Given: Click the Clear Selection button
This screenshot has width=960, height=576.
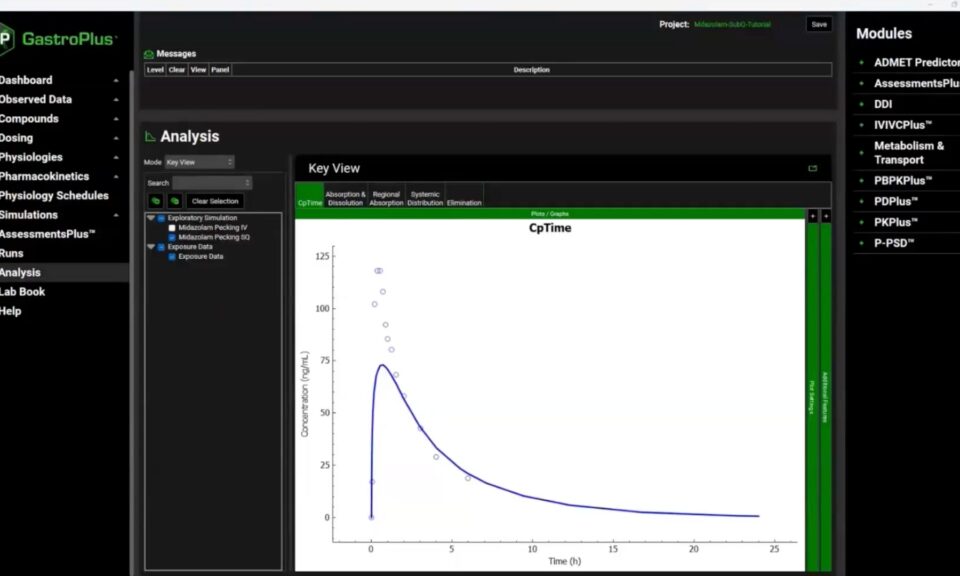Looking at the screenshot, I should pos(214,201).
